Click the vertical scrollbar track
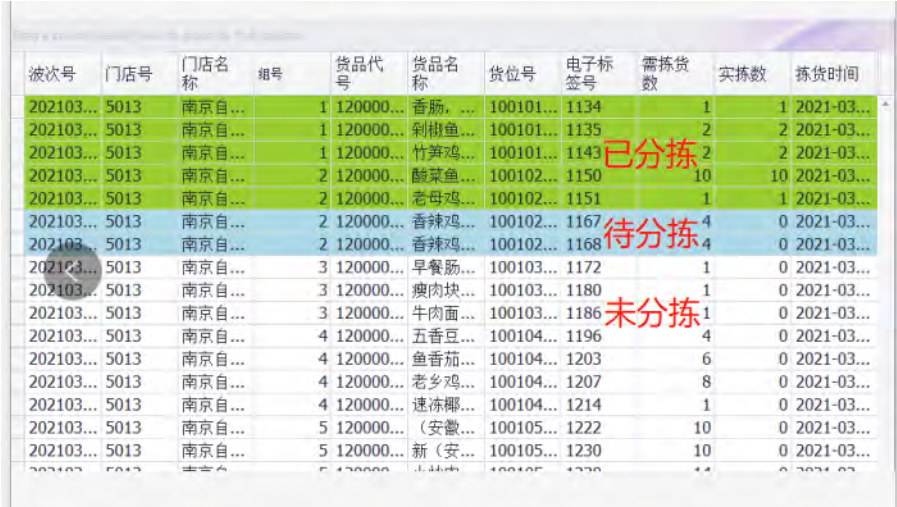The image size is (897, 507). click(884, 300)
